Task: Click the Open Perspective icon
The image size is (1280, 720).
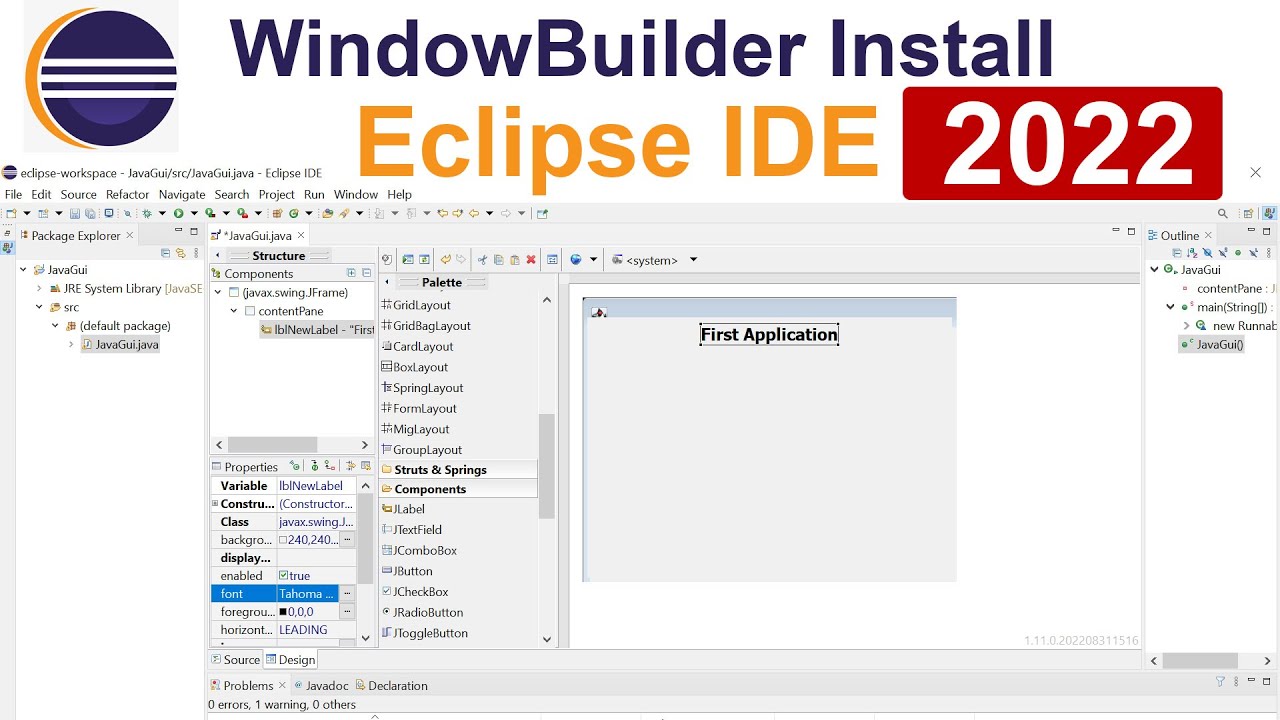Action: 1248,213
